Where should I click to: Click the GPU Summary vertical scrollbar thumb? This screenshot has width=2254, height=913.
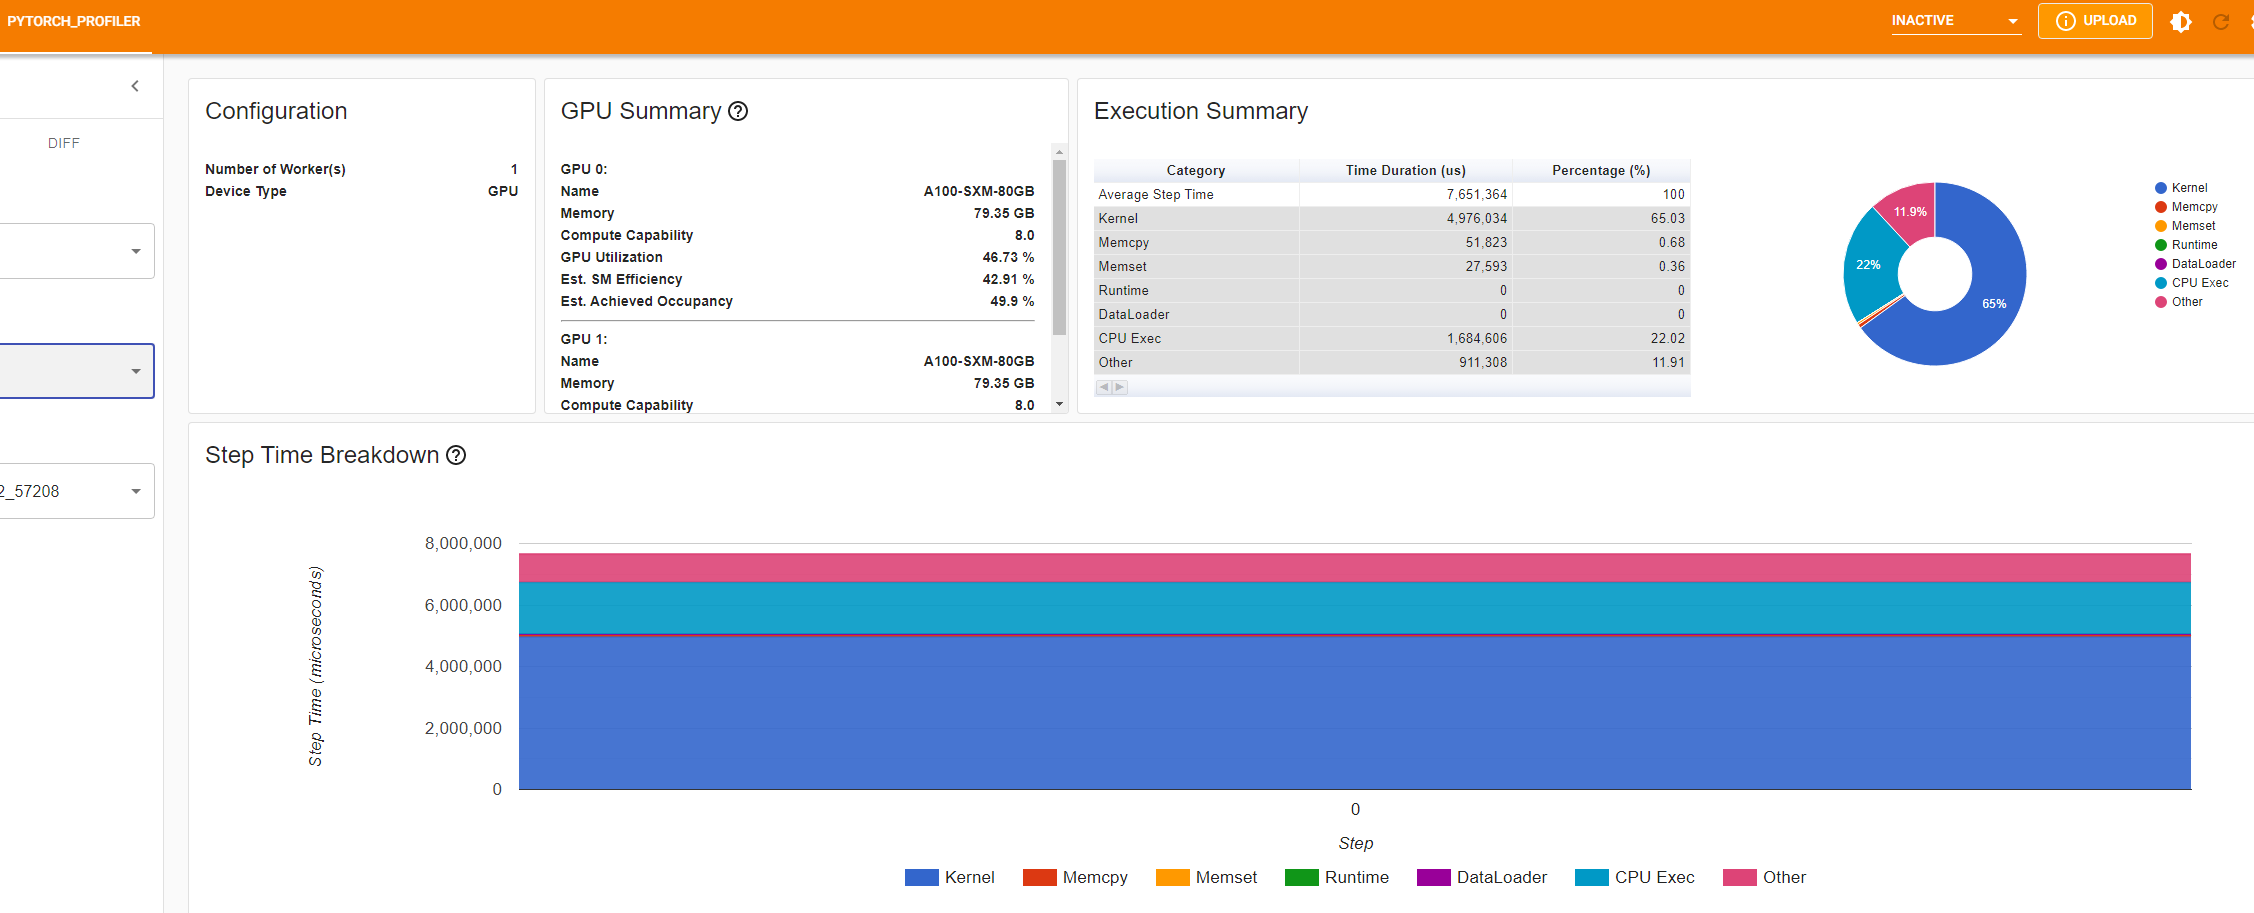tap(1059, 245)
